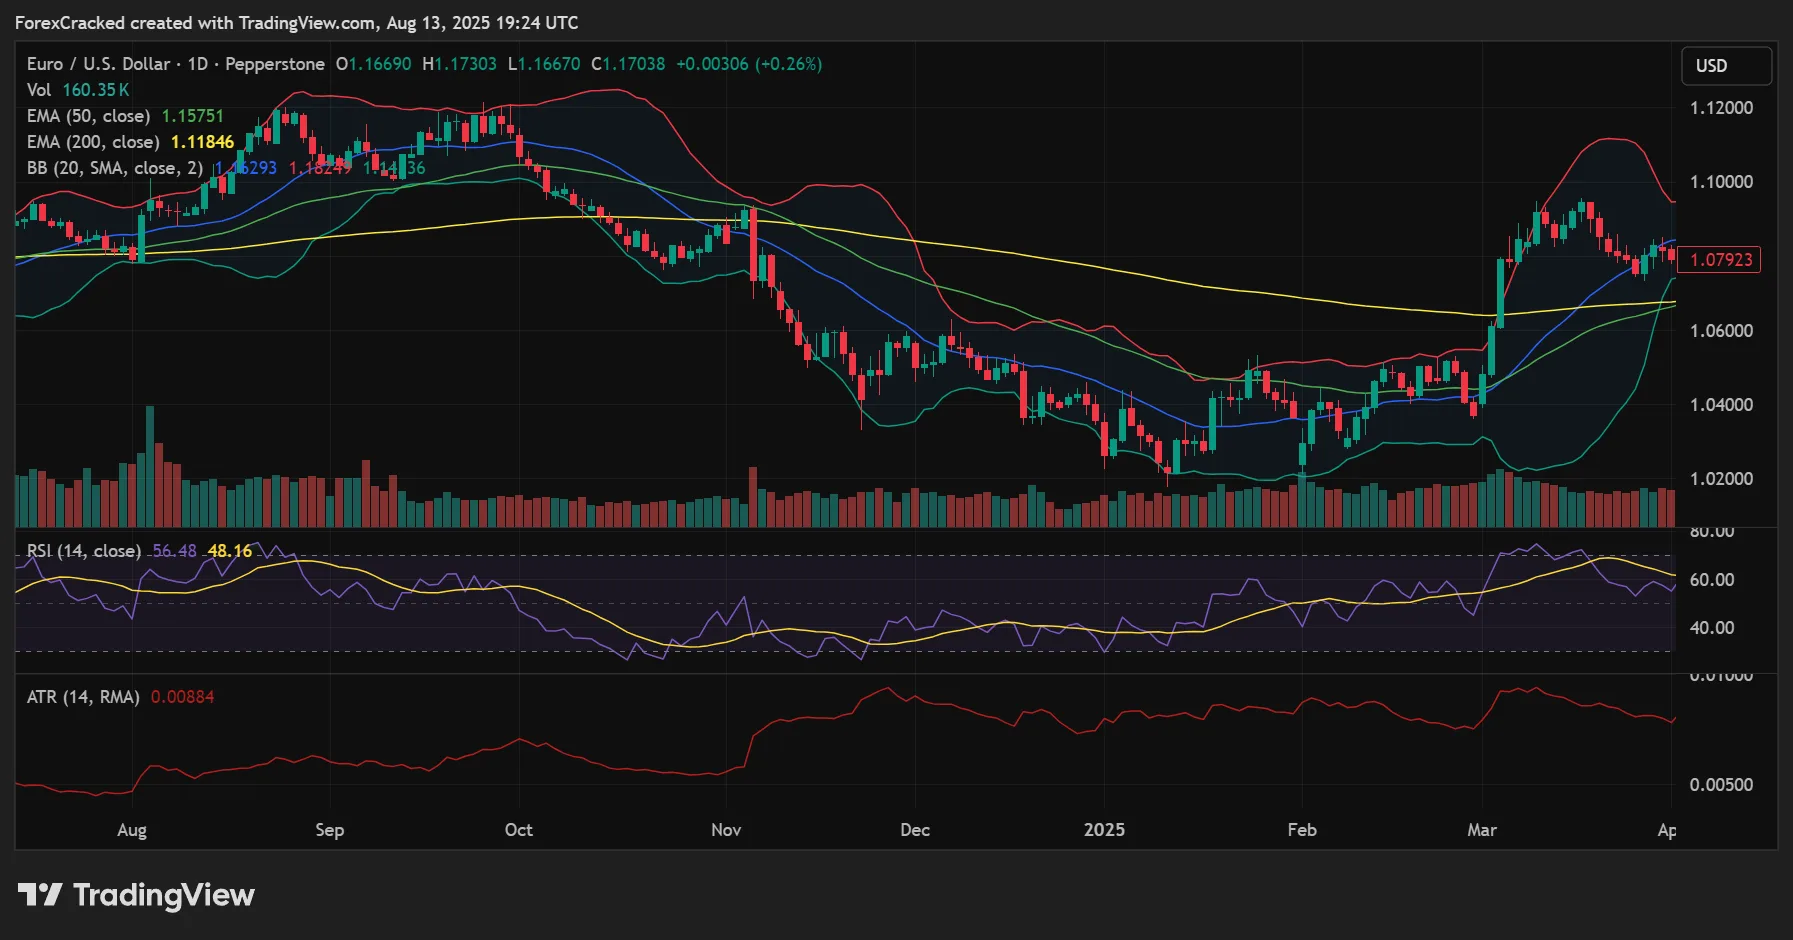1793x940 pixels.
Task: Select the Apr label at the chart edge
Action: click(x=1669, y=830)
